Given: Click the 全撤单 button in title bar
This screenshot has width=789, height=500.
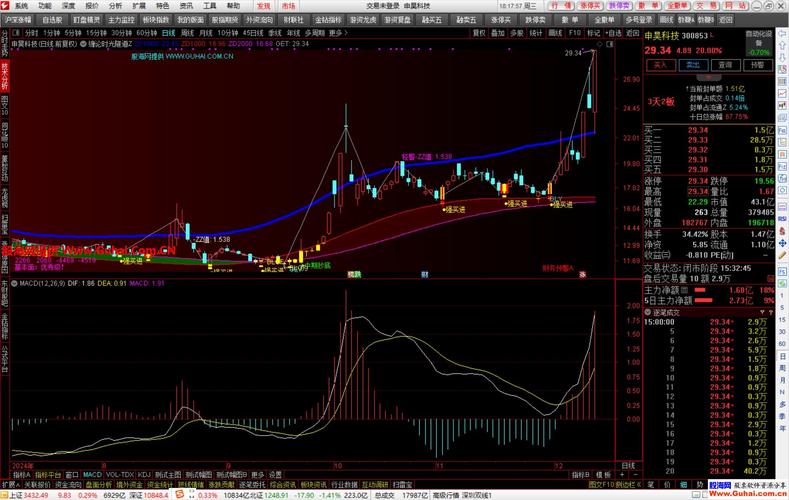Looking at the screenshot, I should coord(677,6).
